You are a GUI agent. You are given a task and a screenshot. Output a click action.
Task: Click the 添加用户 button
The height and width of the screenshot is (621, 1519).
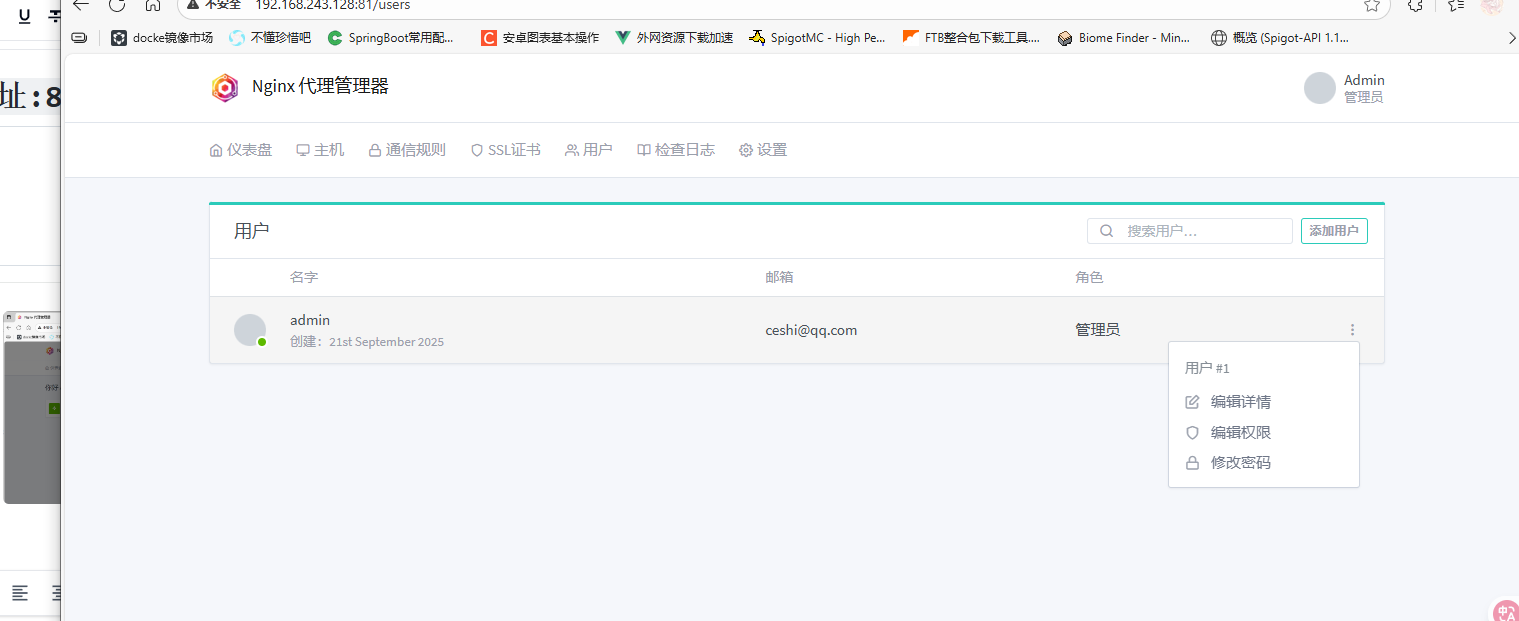[x=1333, y=231]
